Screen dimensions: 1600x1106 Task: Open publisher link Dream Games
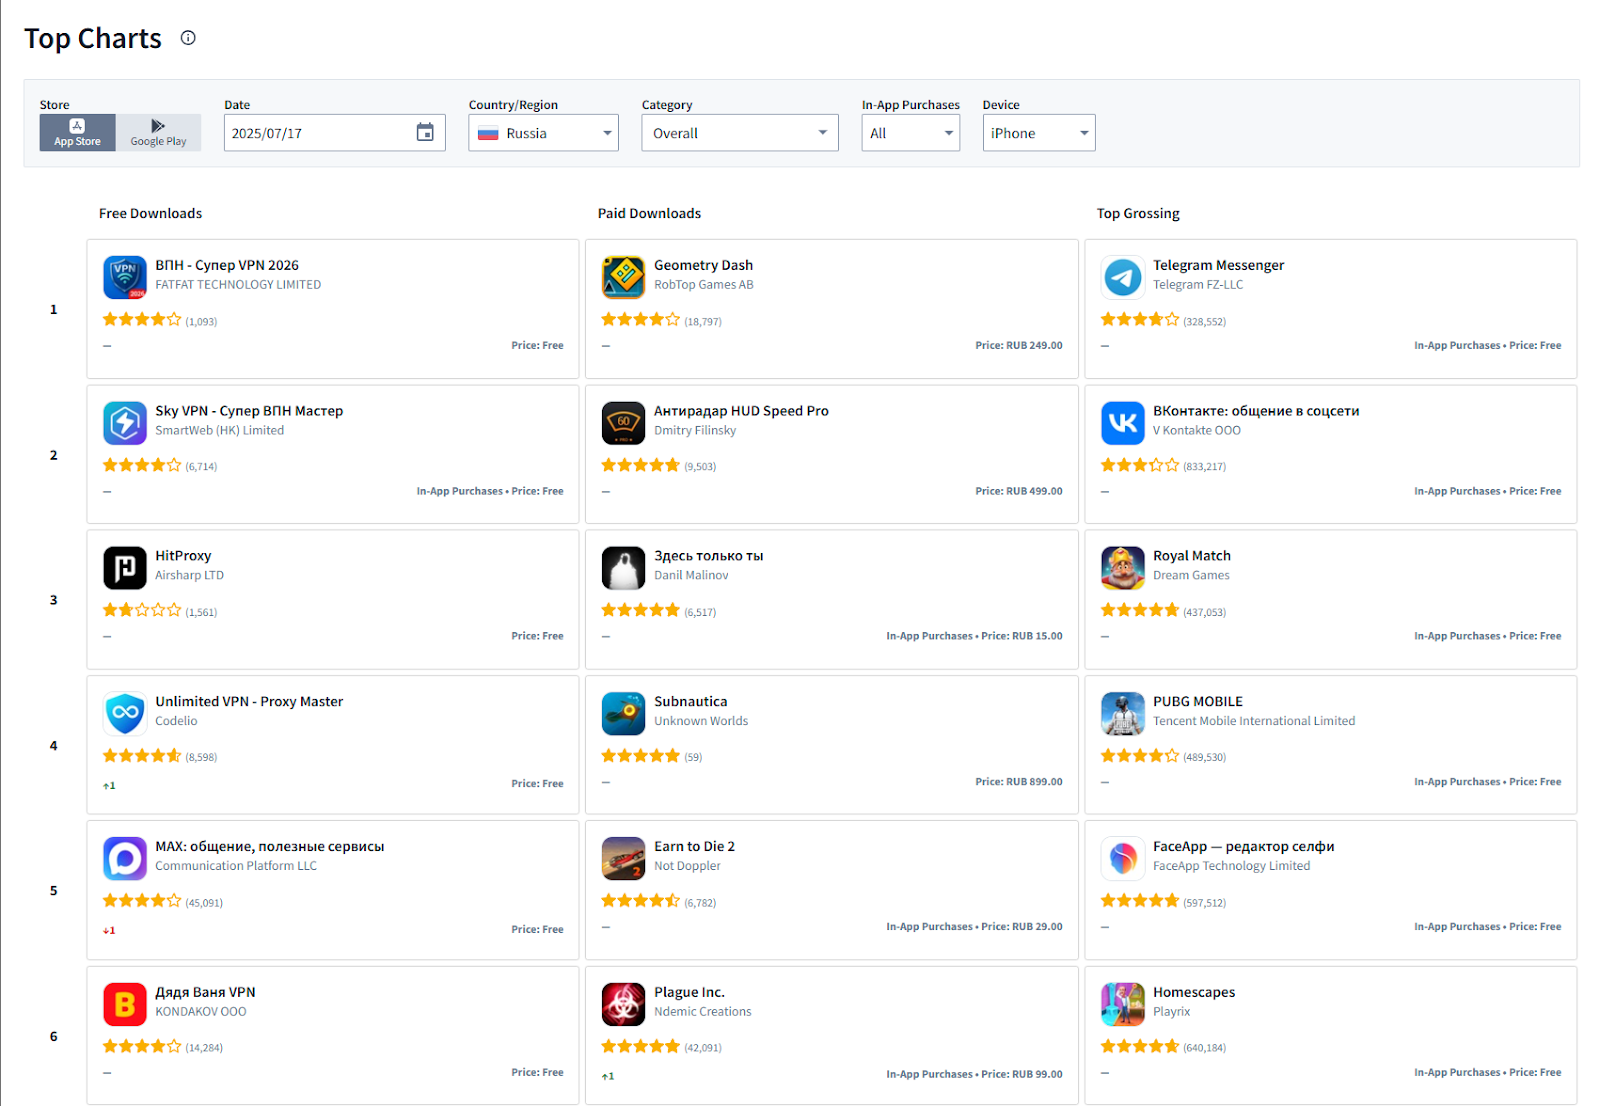[x=1190, y=575]
